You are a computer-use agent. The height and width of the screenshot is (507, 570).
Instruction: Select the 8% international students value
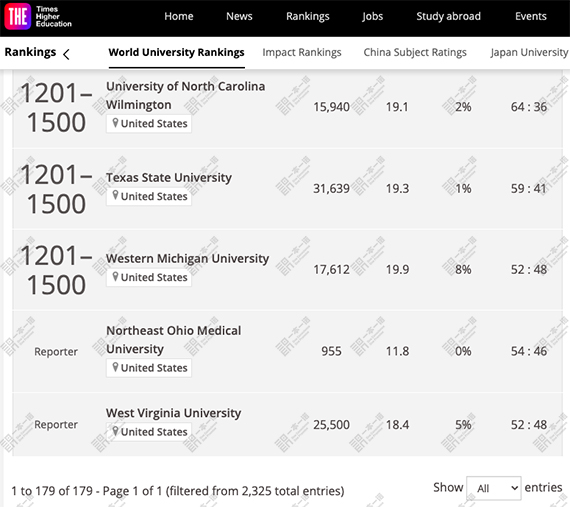tap(463, 269)
